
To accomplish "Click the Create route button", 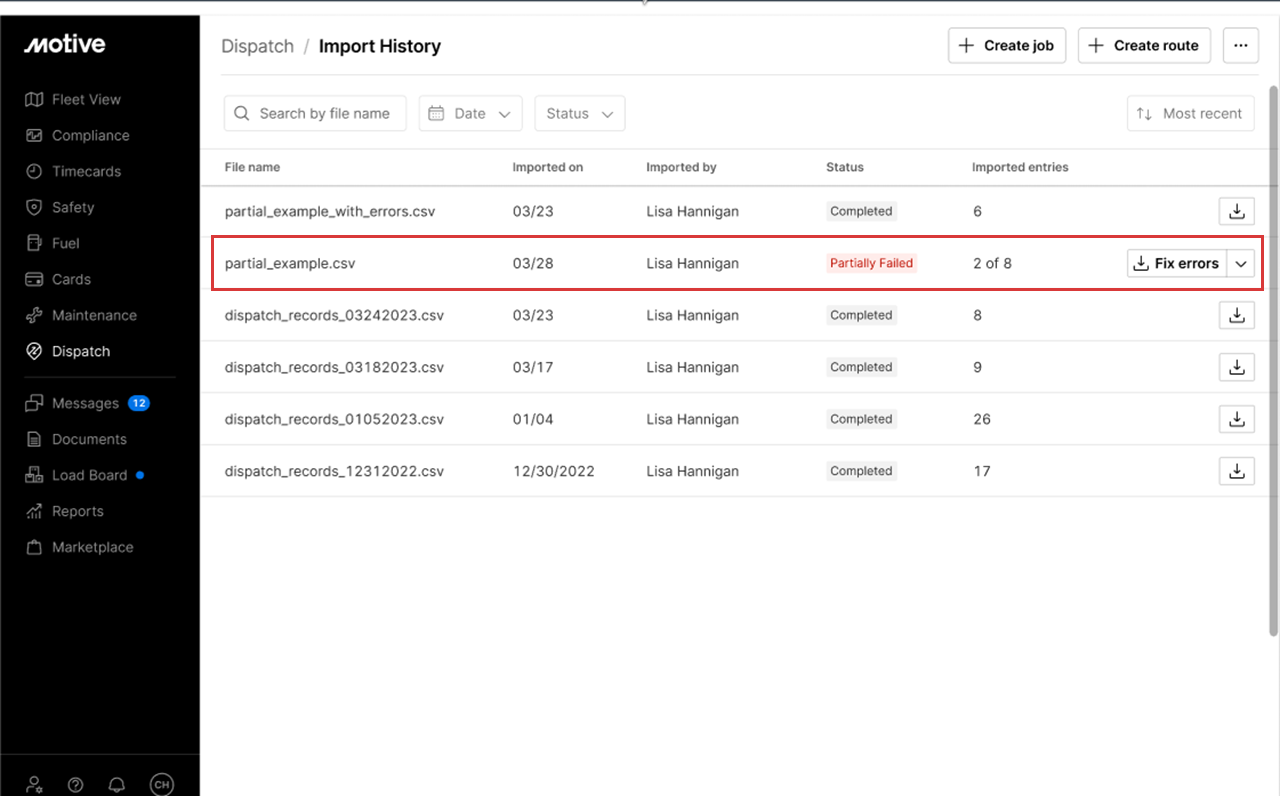I will (x=1144, y=45).
